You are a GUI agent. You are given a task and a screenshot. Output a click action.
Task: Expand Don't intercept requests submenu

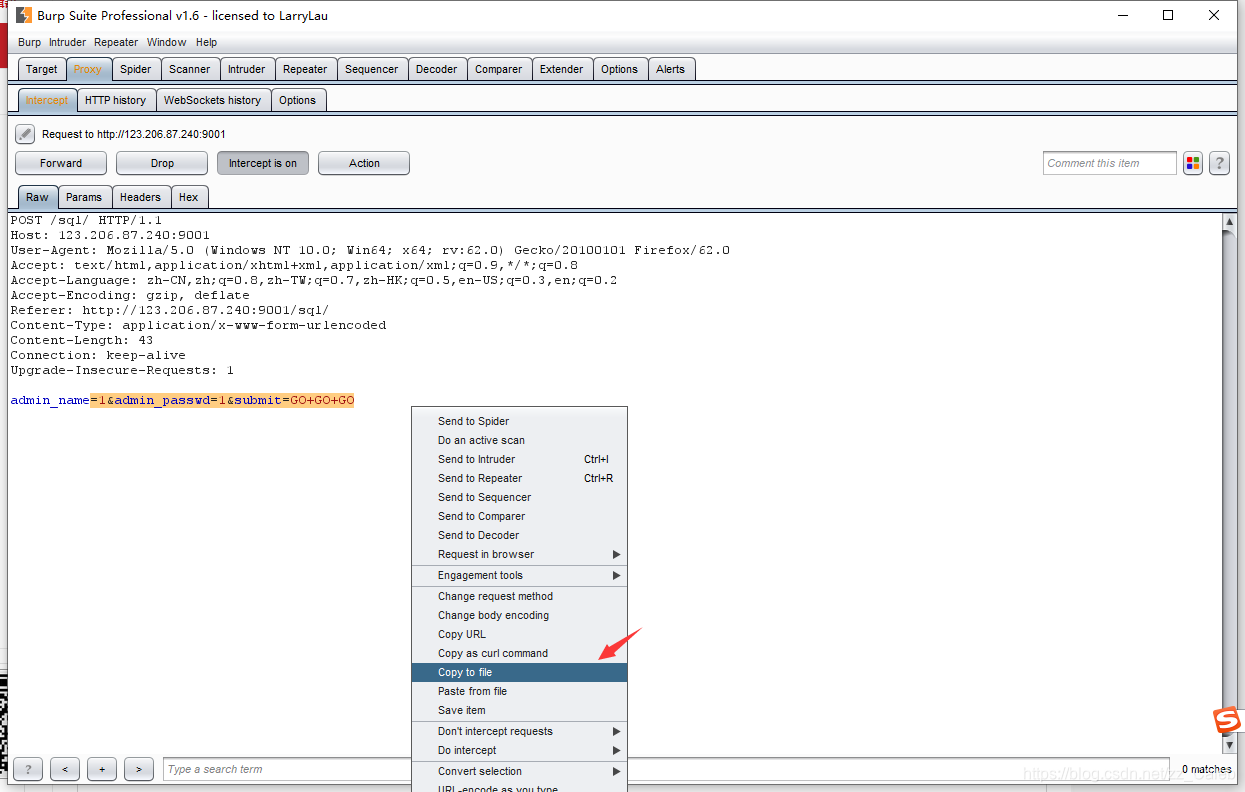(519, 731)
